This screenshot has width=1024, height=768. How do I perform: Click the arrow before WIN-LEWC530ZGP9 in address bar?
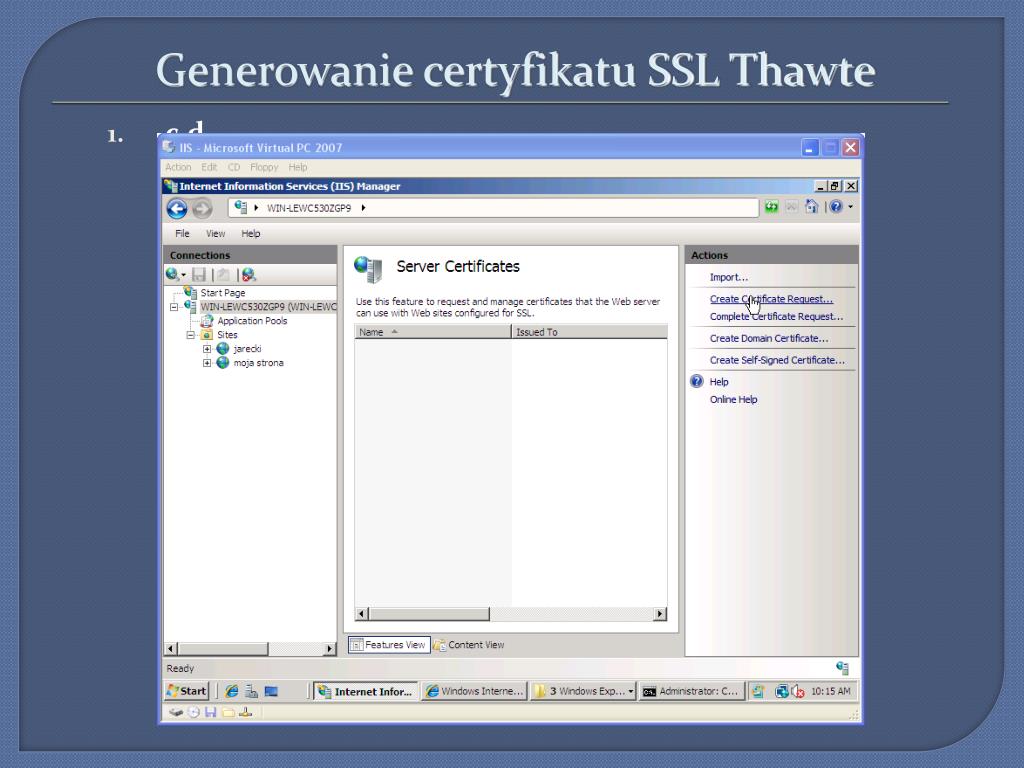click(256, 208)
